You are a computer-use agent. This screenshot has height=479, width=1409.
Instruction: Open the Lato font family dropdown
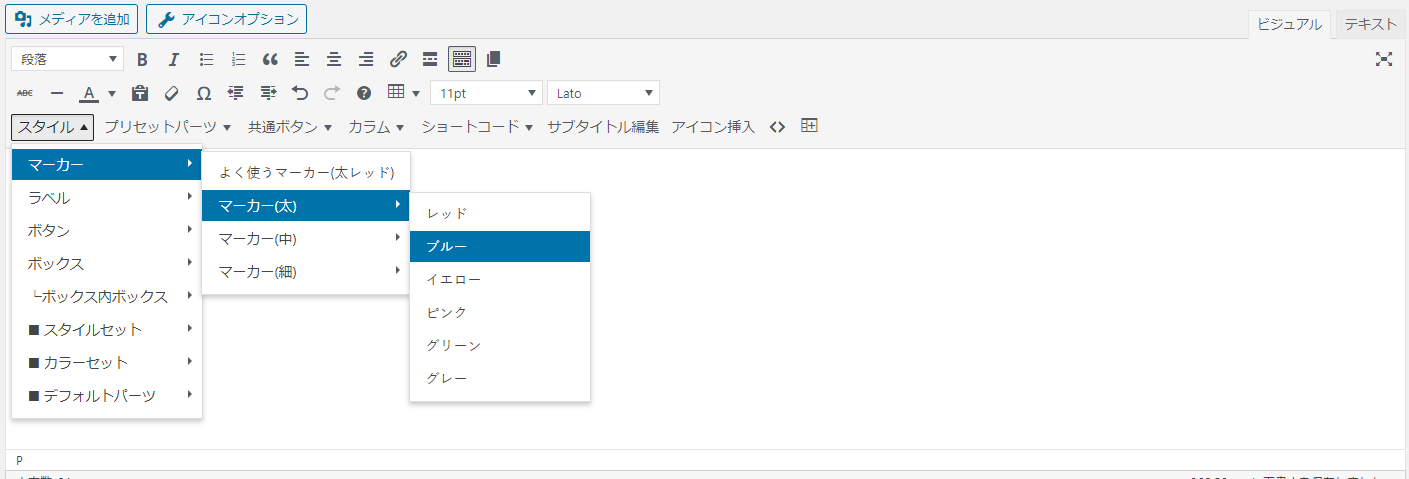[604, 93]
